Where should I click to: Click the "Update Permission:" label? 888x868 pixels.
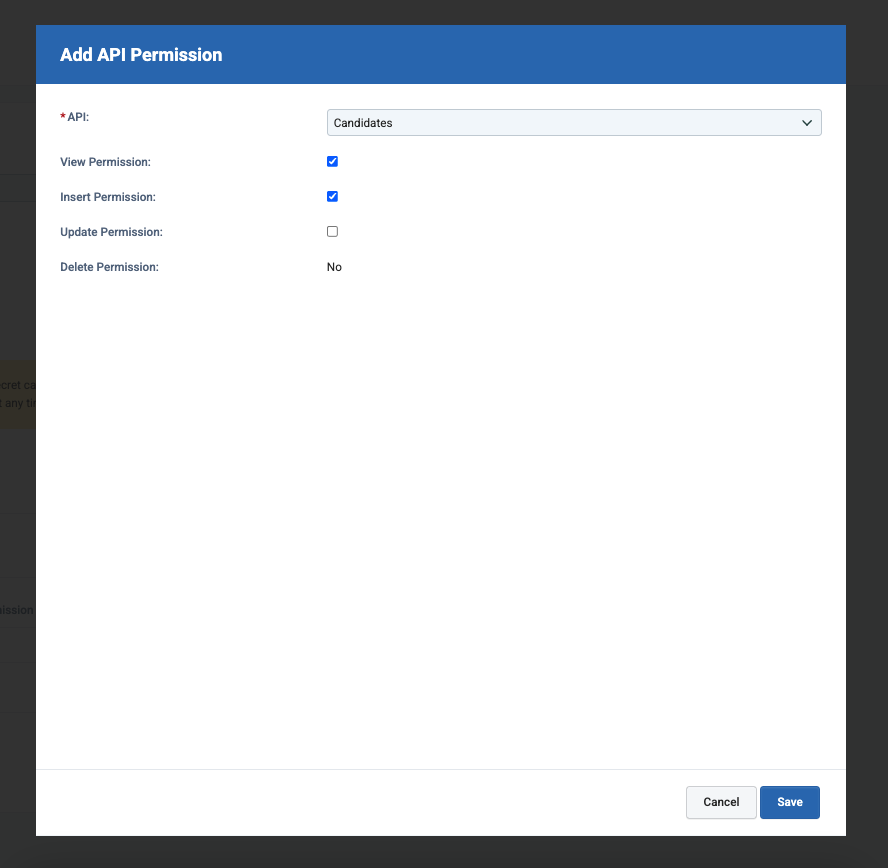click(111, 231)
